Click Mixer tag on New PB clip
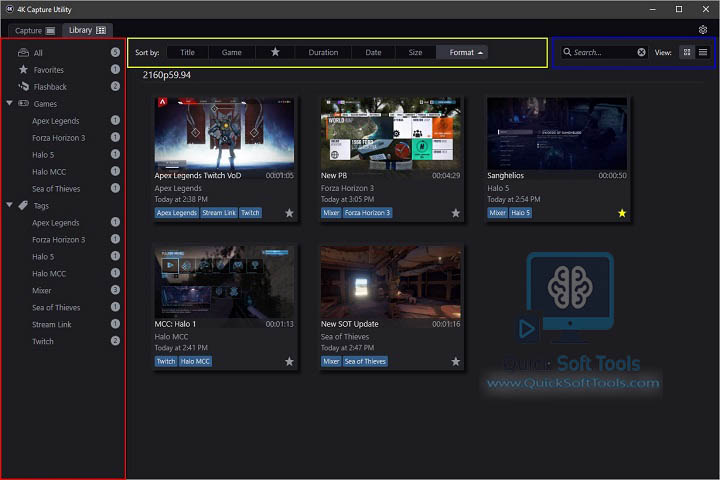This screenshot has height=480, width=720. point(331,213)
